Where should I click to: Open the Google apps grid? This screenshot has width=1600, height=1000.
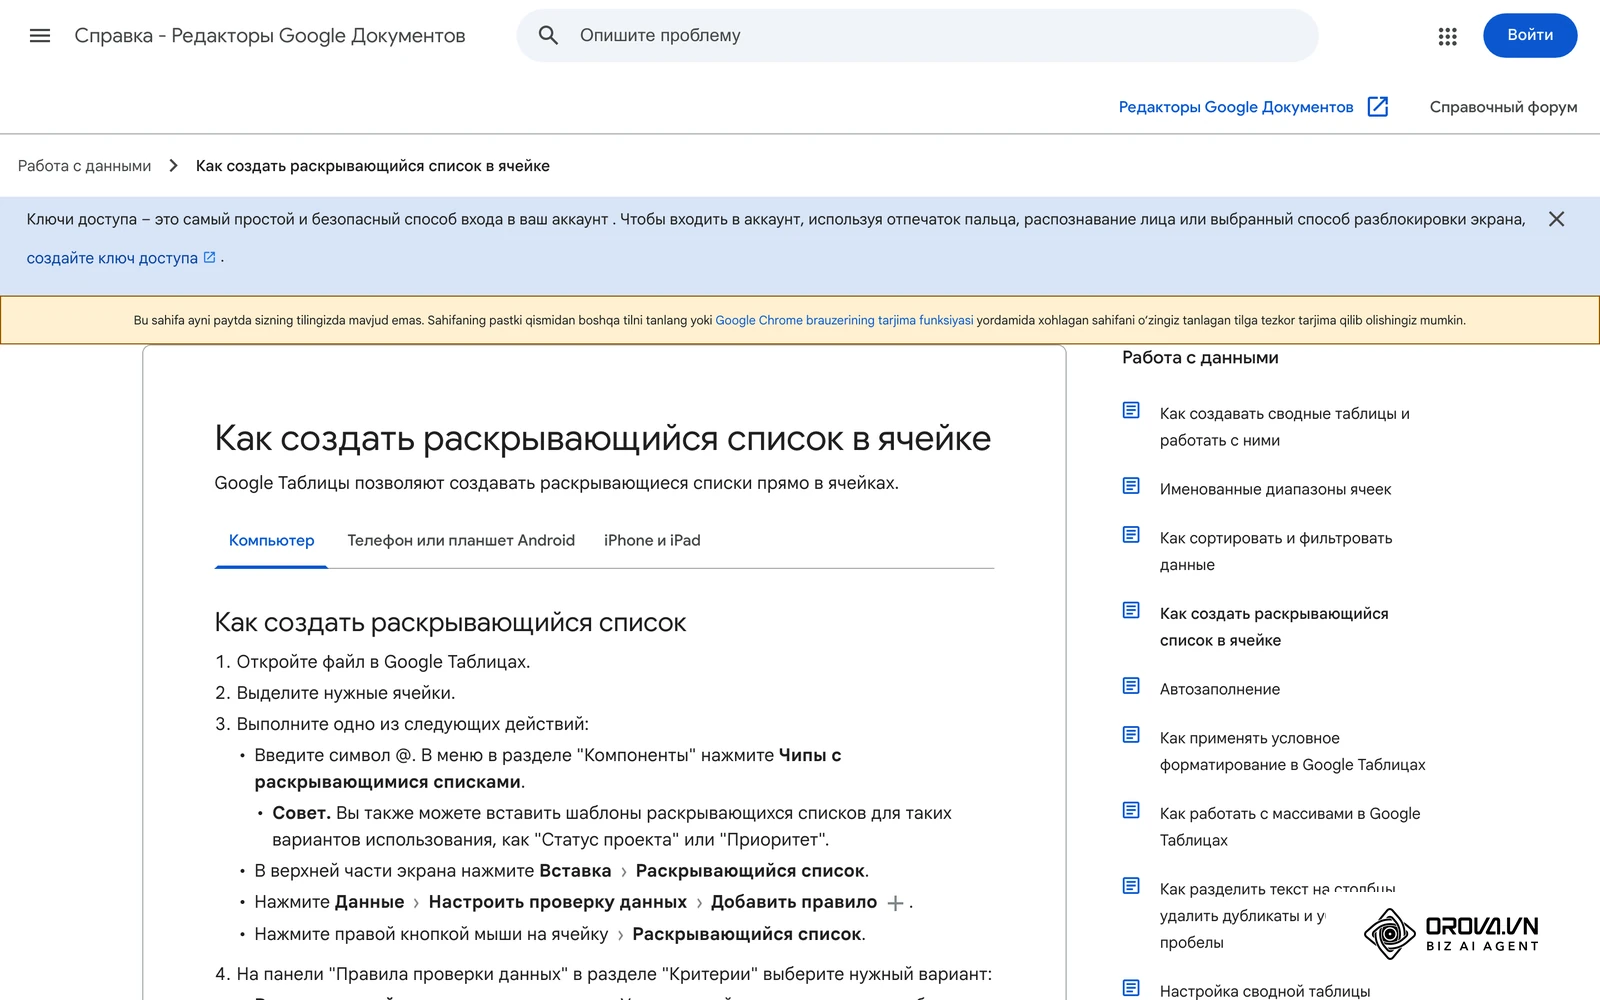1447,36
